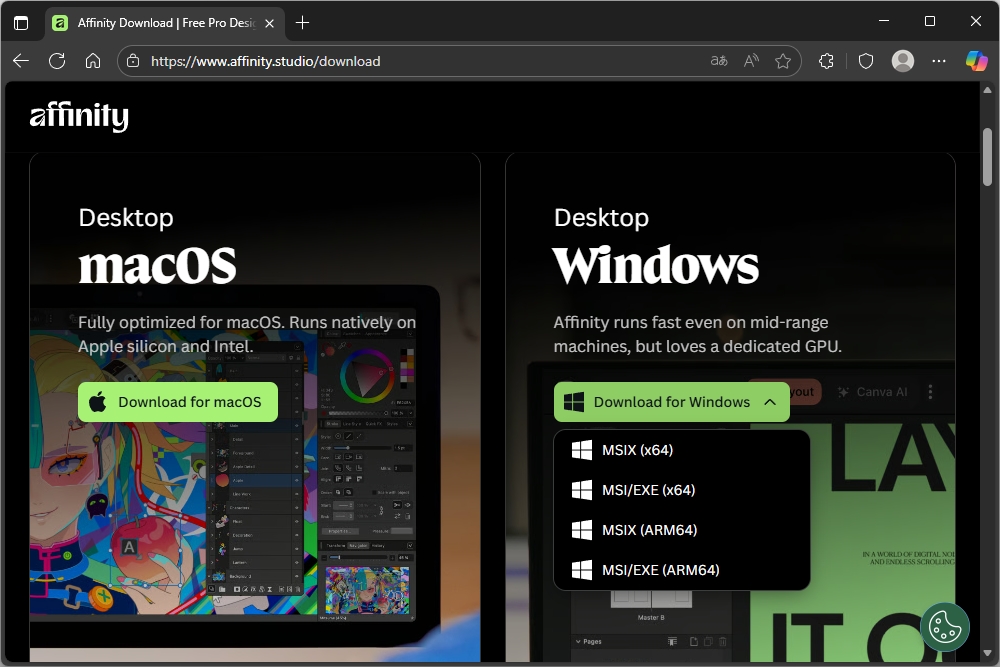
Task: Click the Windows logo in Download for Windows button
Action: 574,402
